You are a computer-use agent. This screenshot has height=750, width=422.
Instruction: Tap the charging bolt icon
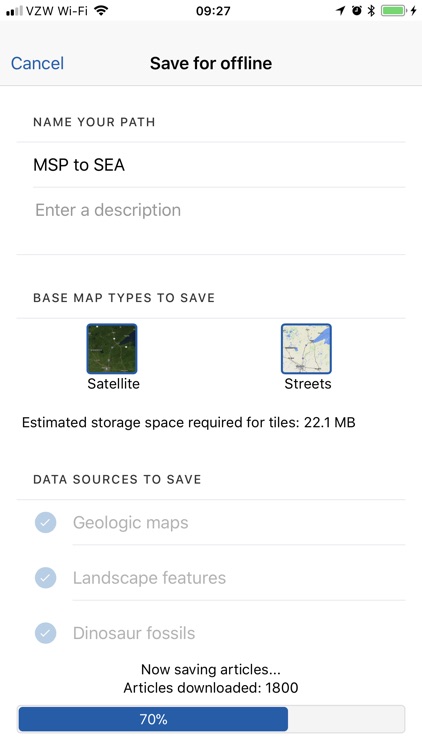tap(413, 10)
